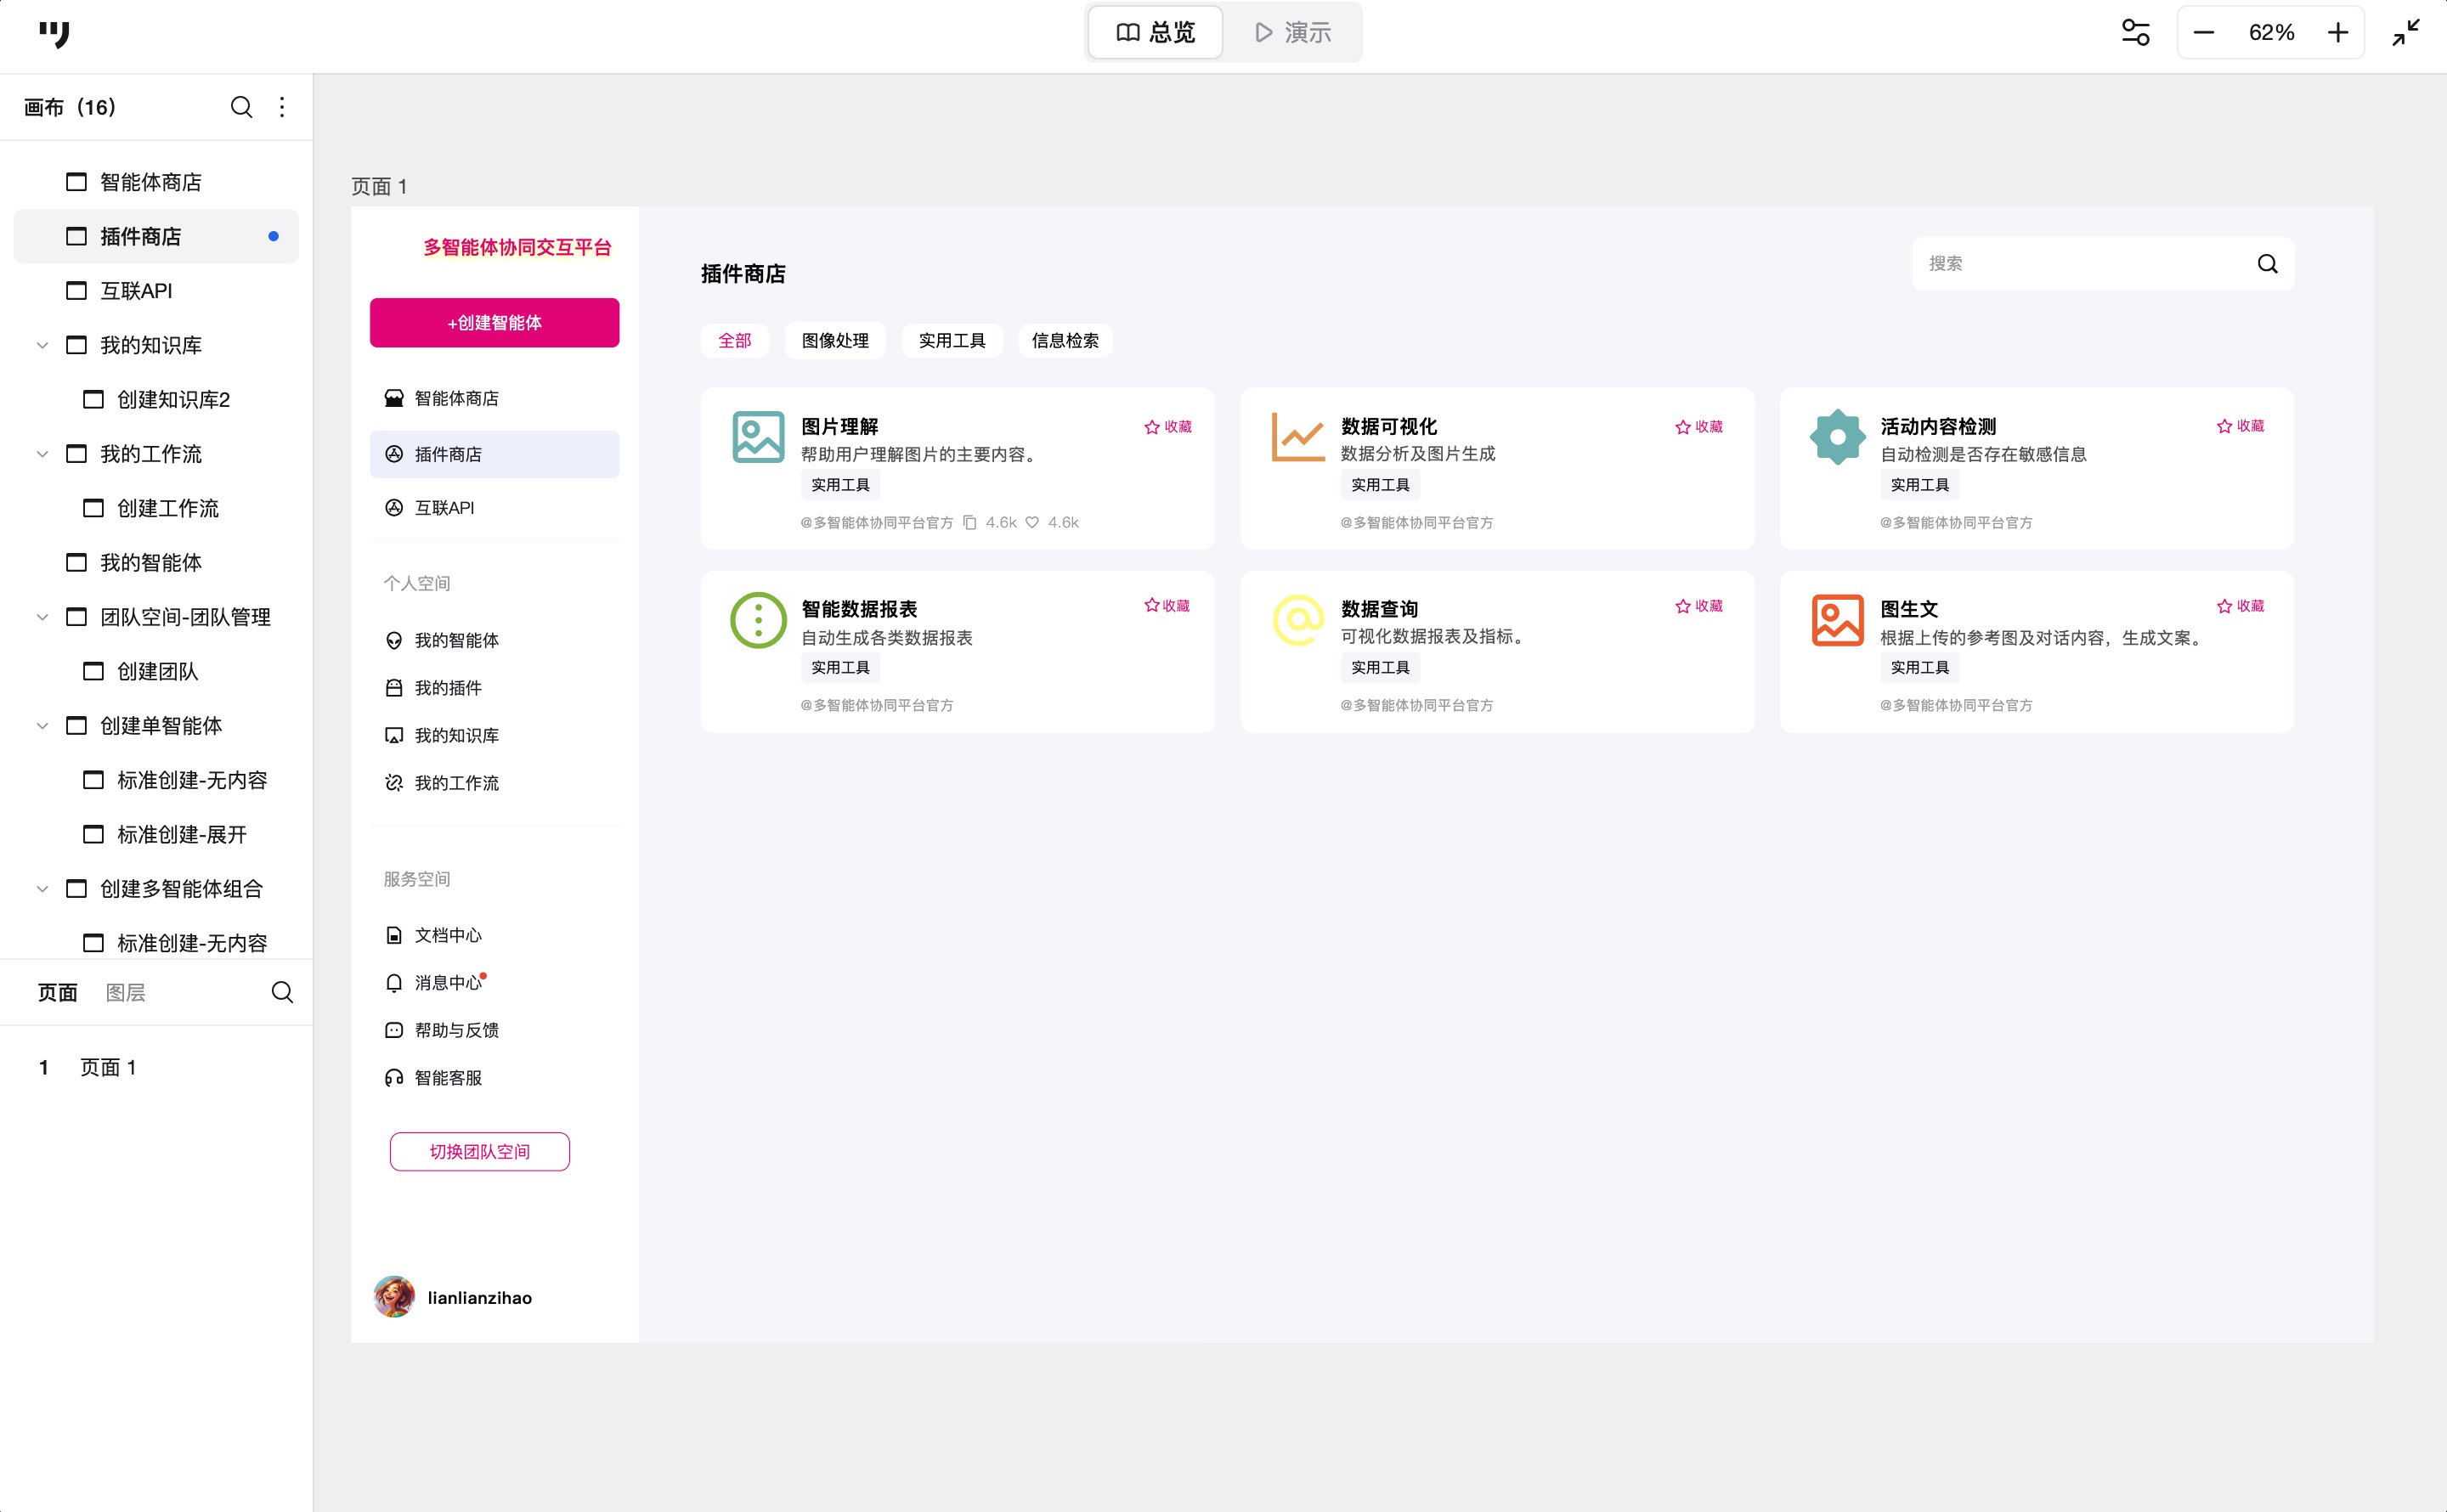Viewport: 2447px width, 1512px height.
Task: Click the pages panel search icon
Action: click(282, 992)
